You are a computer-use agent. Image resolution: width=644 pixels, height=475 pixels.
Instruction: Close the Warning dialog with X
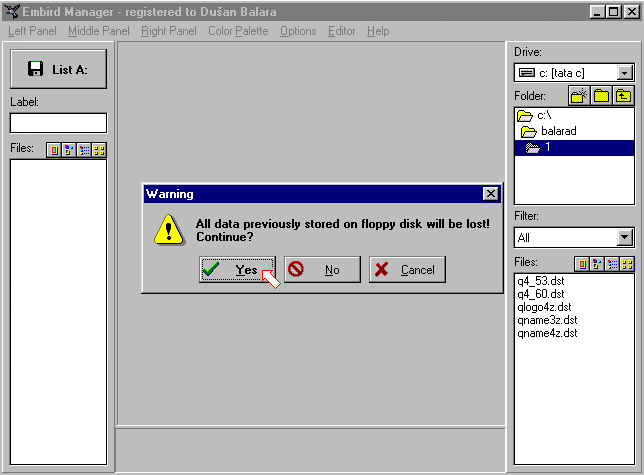490,193
